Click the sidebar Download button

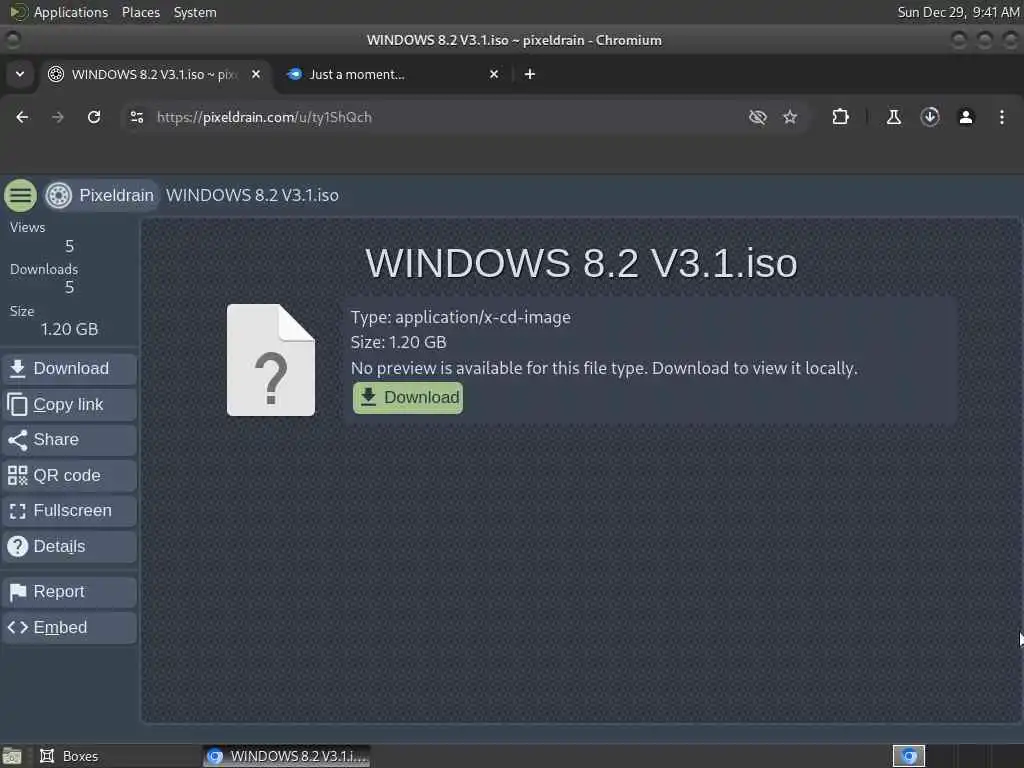pyautogui.click(x=69, y=369)
